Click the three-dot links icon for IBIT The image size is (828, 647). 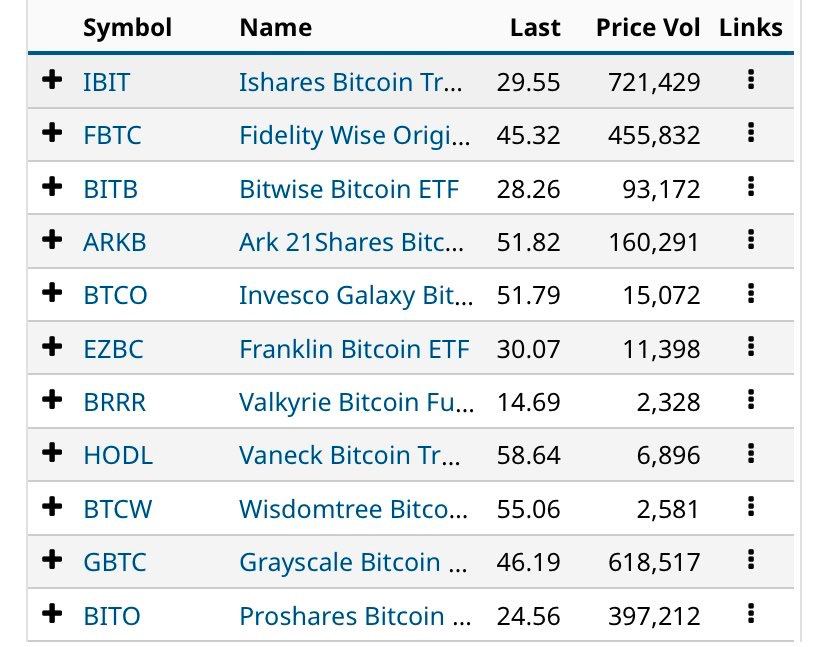click(x=751, y=82)
